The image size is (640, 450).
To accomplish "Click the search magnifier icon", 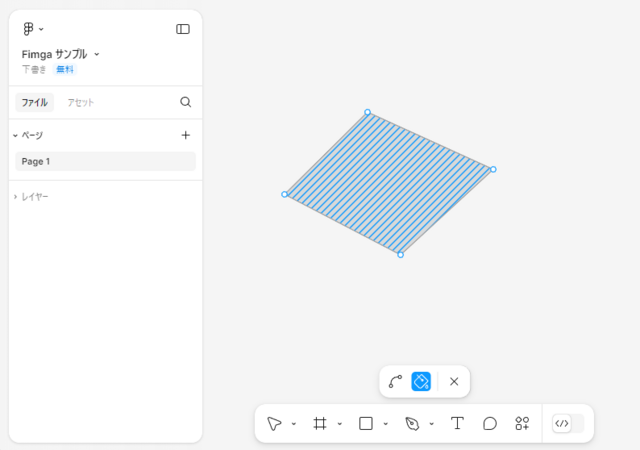I will pos(186,102).
